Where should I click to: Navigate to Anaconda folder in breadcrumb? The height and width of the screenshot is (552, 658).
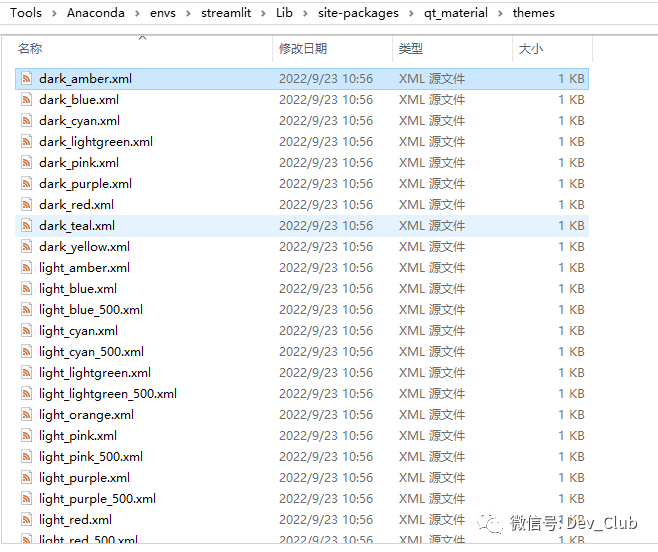click(x=96, y=13)
